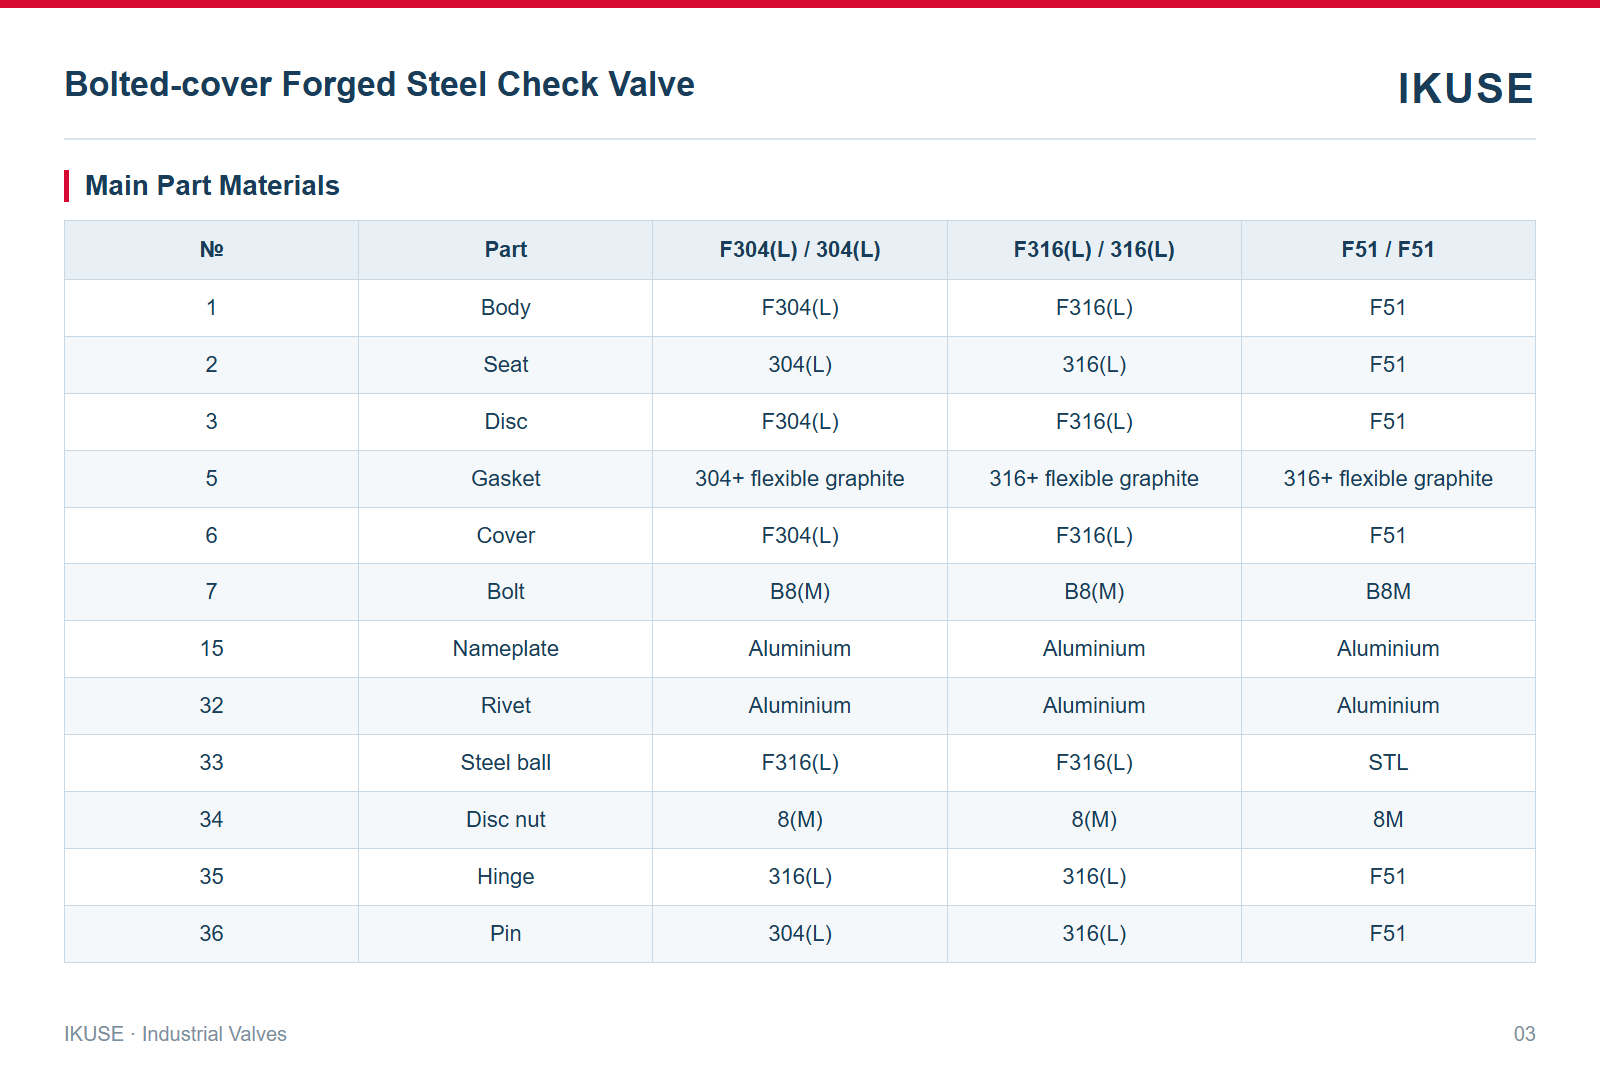Select the Gasket row label

coord(506,478)
